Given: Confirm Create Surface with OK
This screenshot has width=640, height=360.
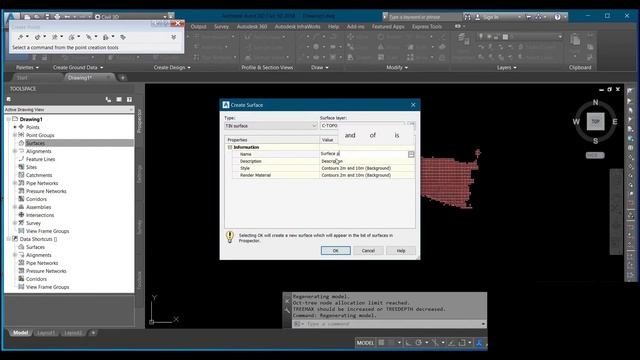Looking at the screenshot, I should (x=336, y=251).
